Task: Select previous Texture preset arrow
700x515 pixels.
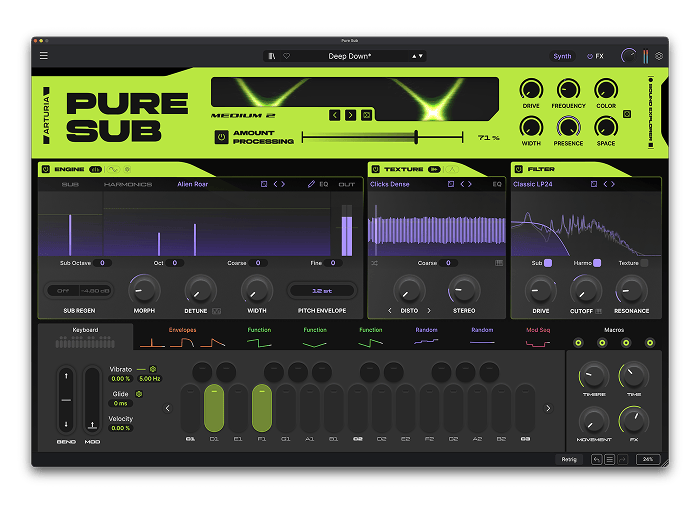Action: coord(462,184)
